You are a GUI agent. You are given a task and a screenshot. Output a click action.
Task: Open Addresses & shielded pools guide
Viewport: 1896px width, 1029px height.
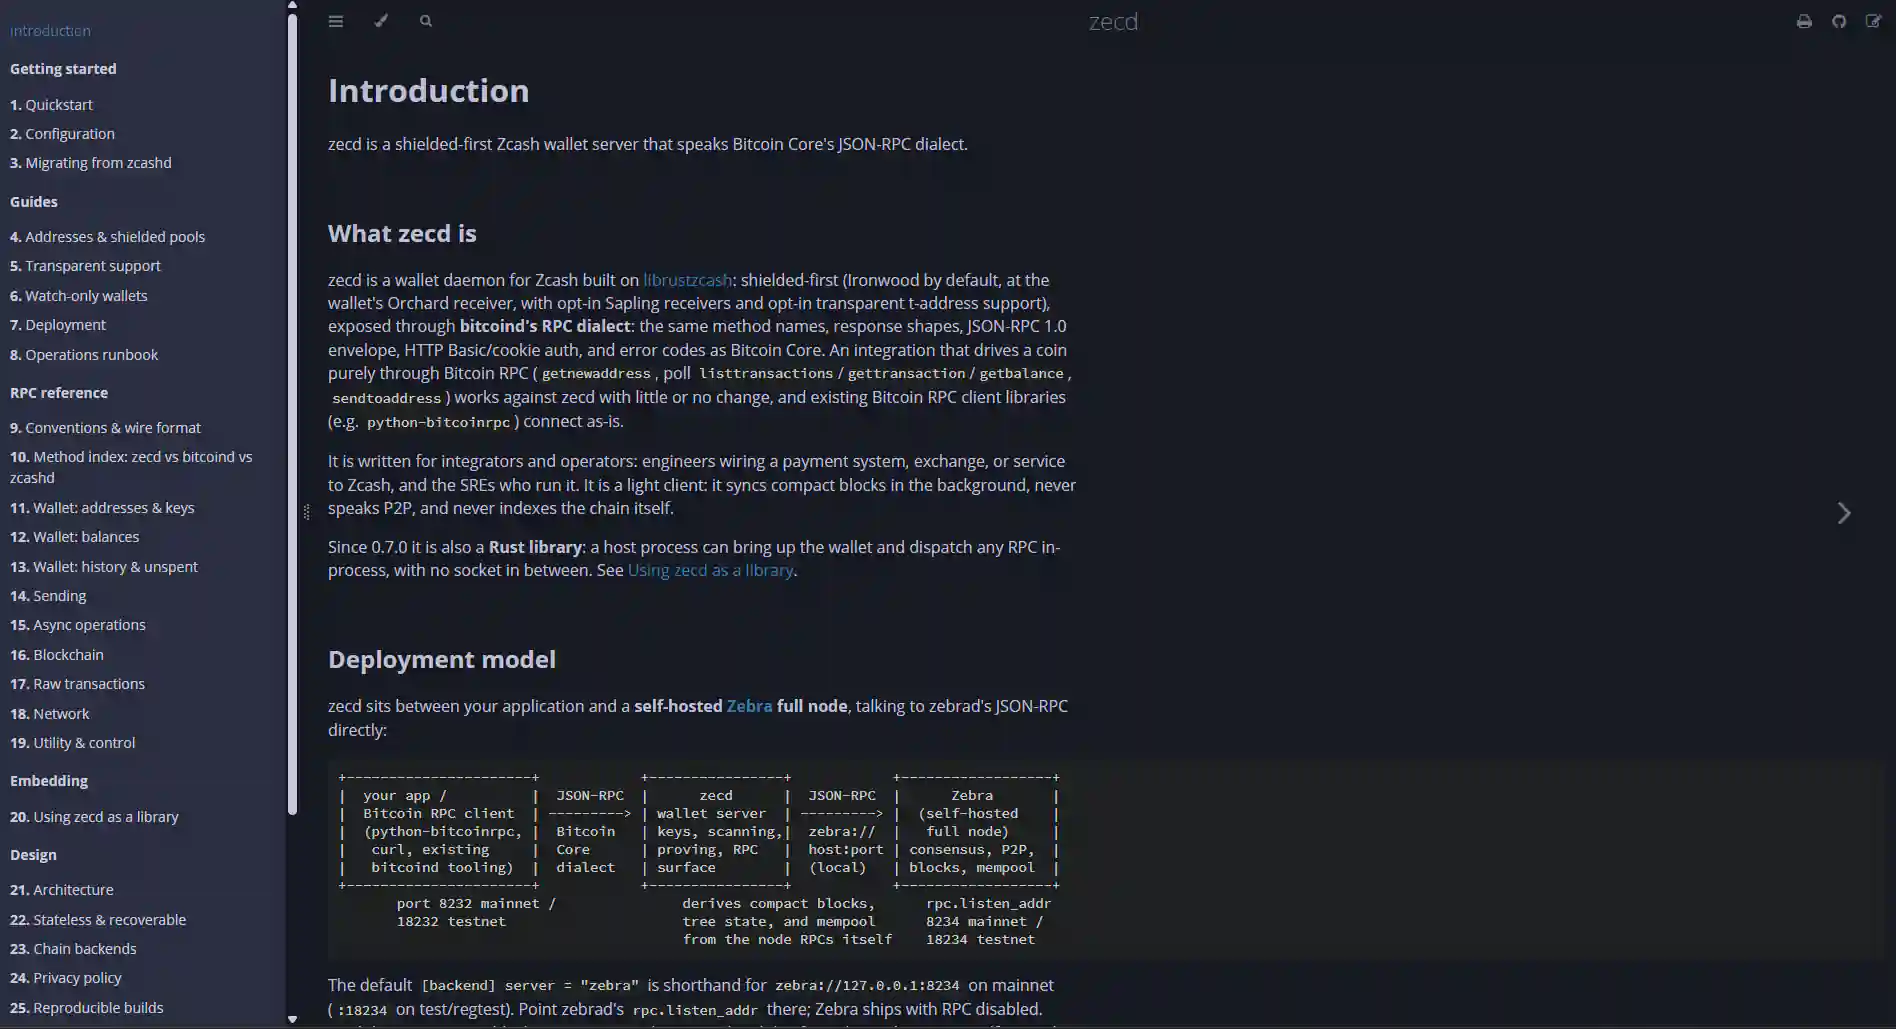[x=107, y=237]
